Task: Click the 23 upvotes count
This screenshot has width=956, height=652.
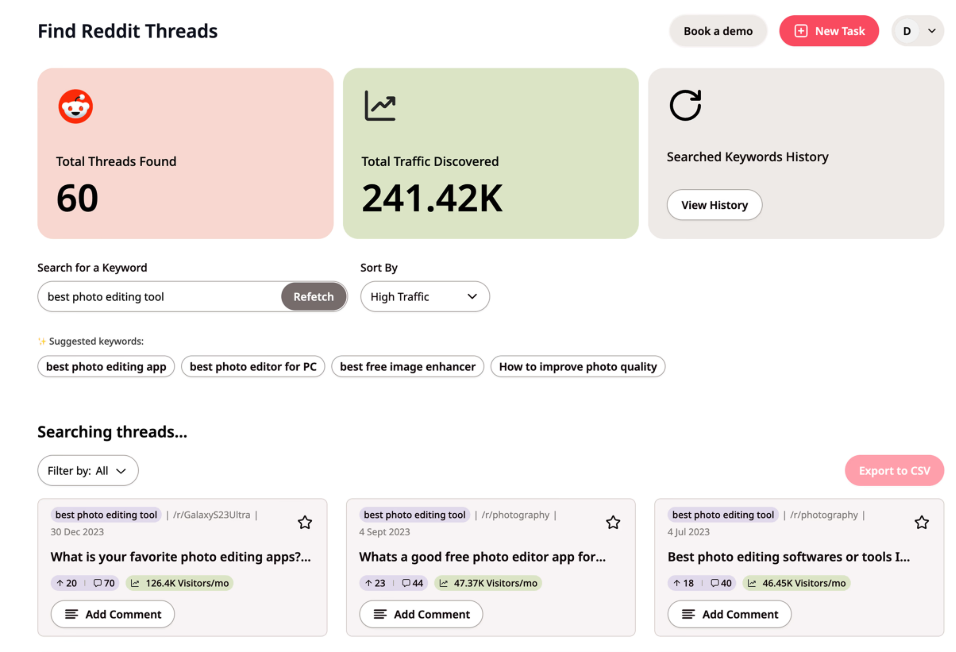Action: pos(375,583)
